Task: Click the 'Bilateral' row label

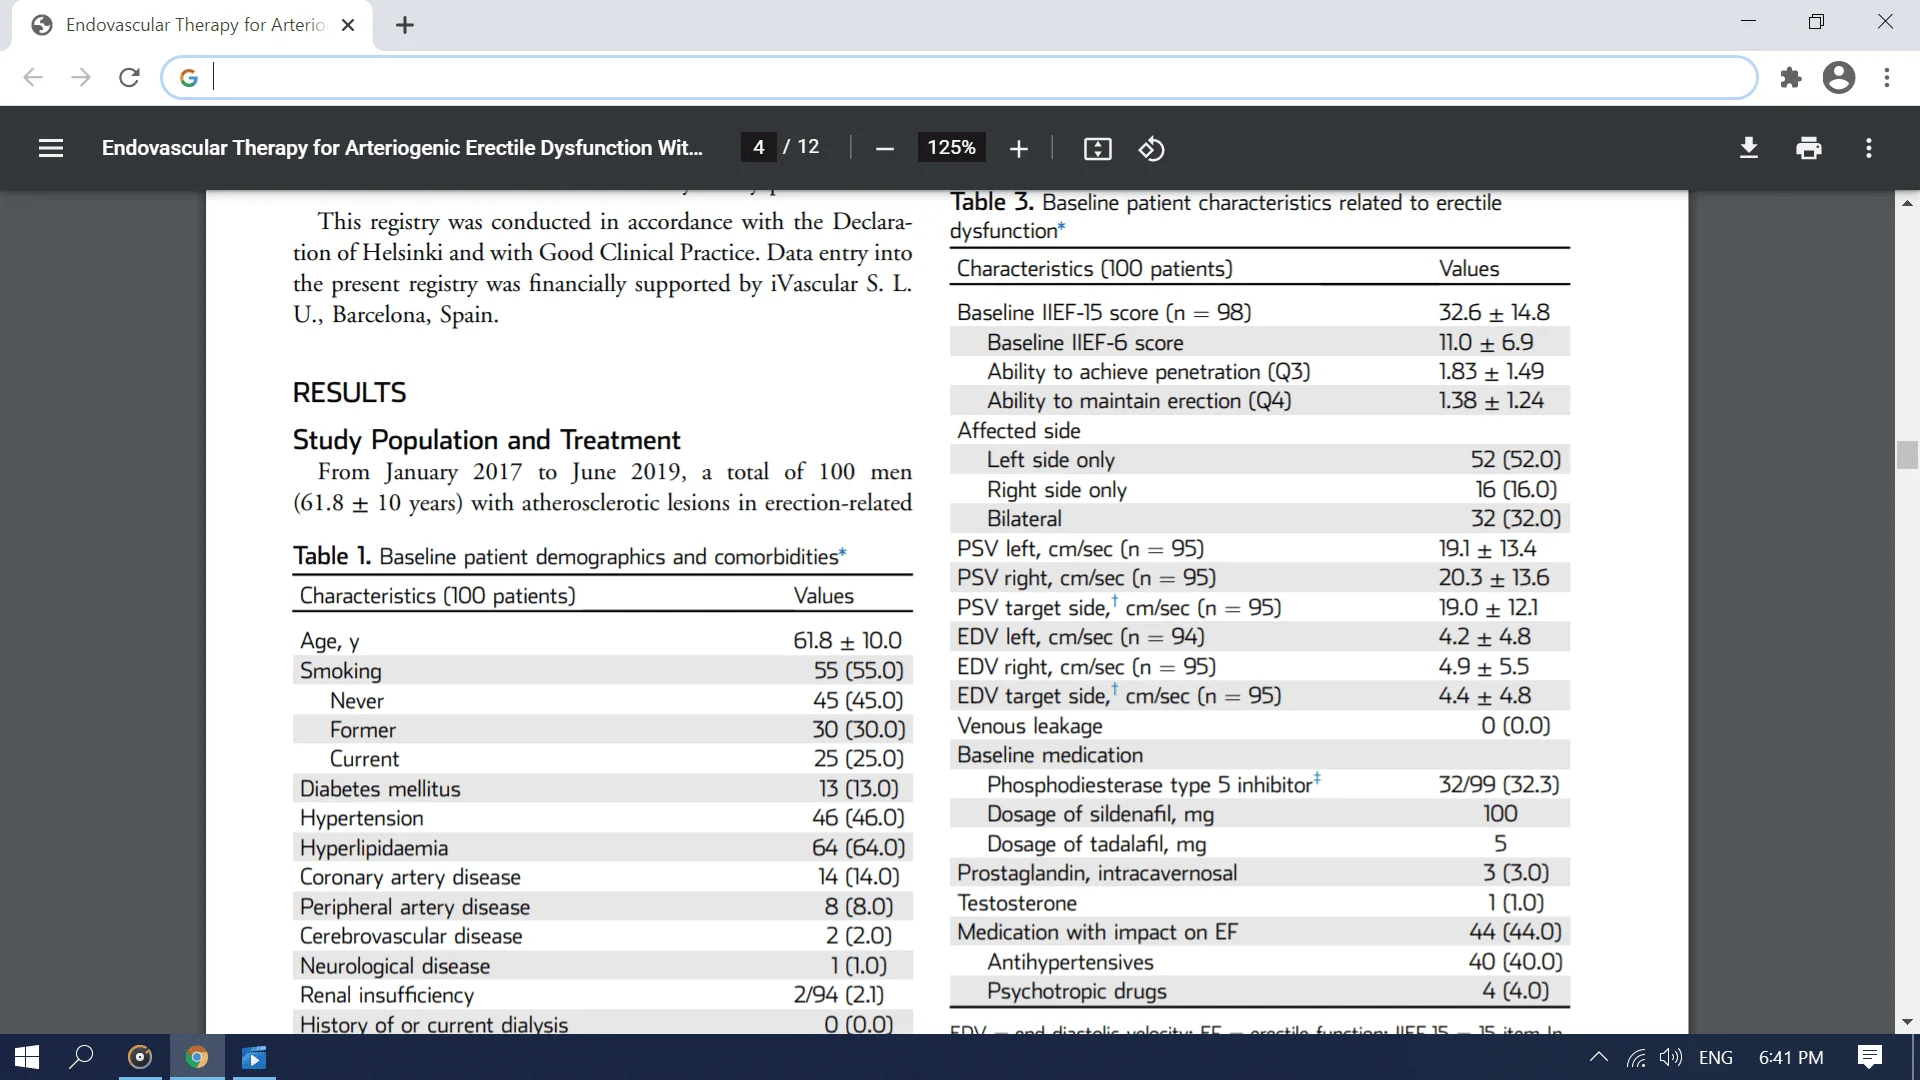Action: pos(1024,519)
